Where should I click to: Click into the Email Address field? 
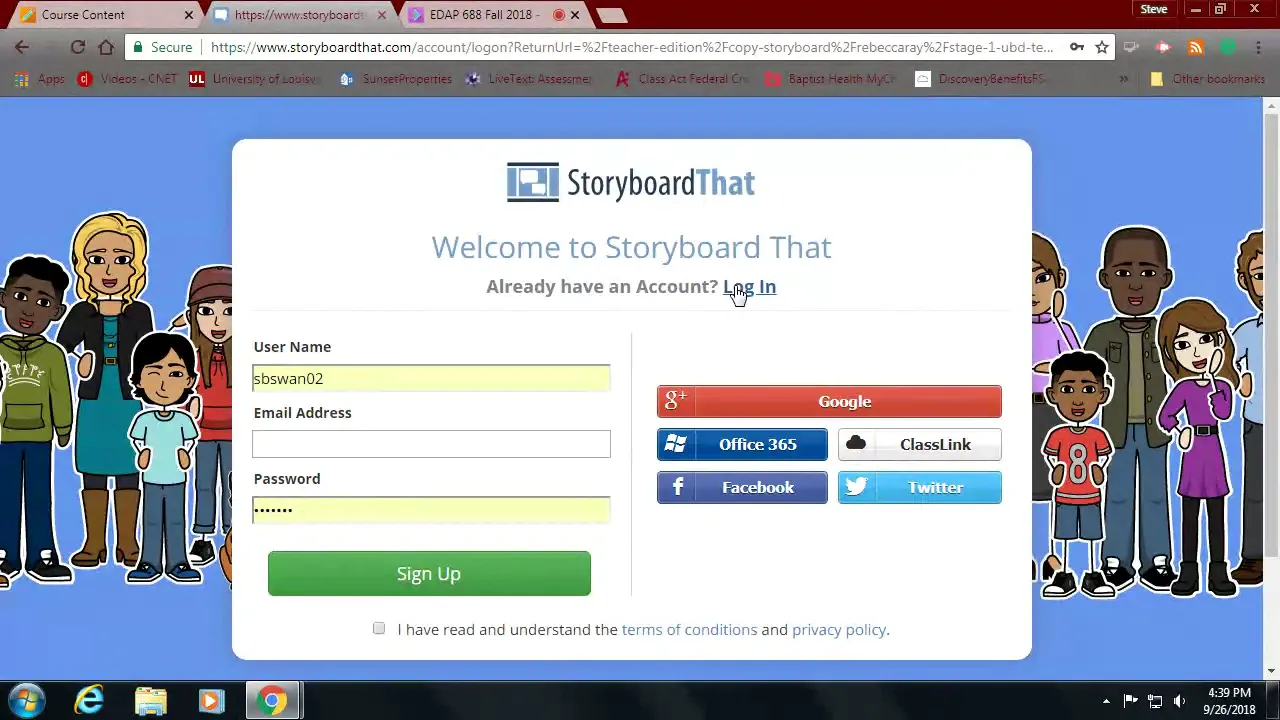[431, 444]
